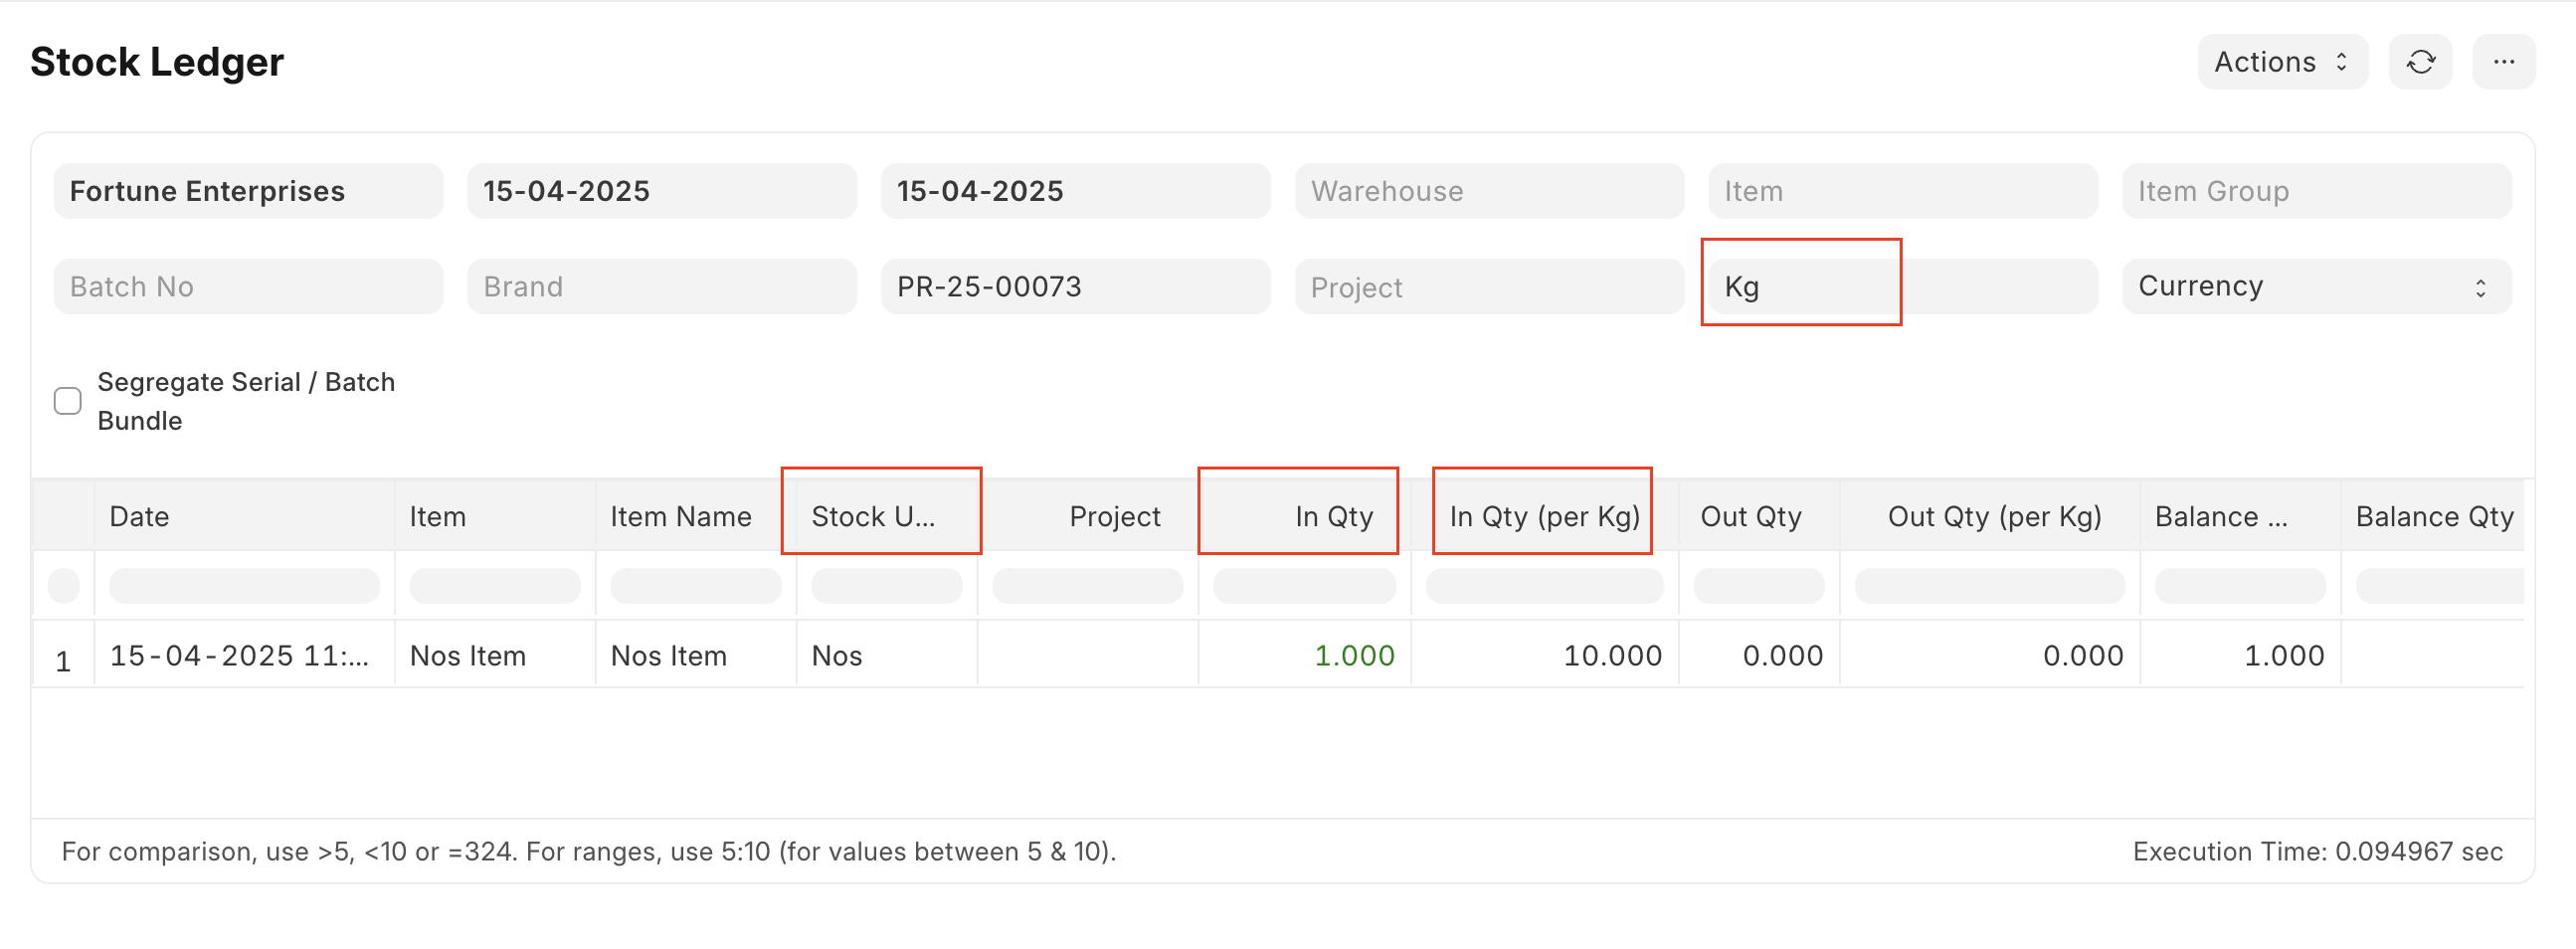Select the Nos Item row cell
The height and width of the screenshot is (949, 2576).
coord(468,655)
